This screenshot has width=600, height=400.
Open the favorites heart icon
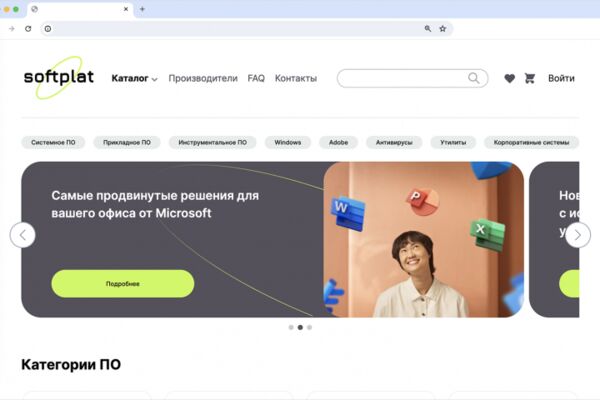[x=509, y=78]
